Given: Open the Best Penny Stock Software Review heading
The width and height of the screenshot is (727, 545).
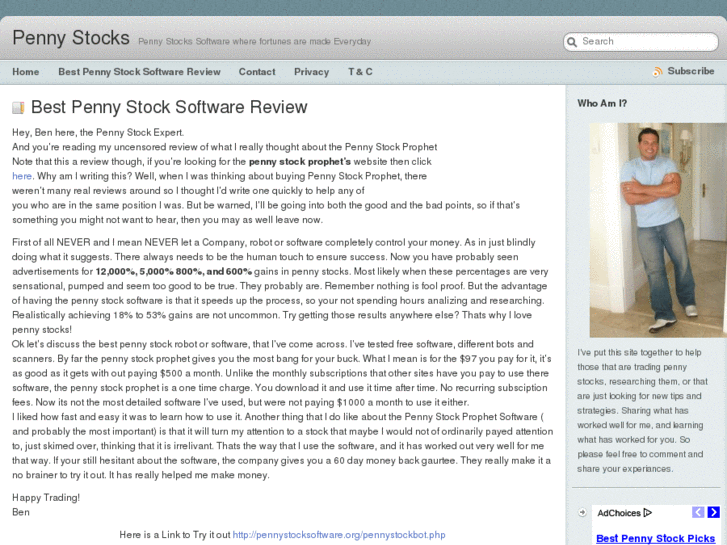Looking at the screenshot, I should pos(169,107).
